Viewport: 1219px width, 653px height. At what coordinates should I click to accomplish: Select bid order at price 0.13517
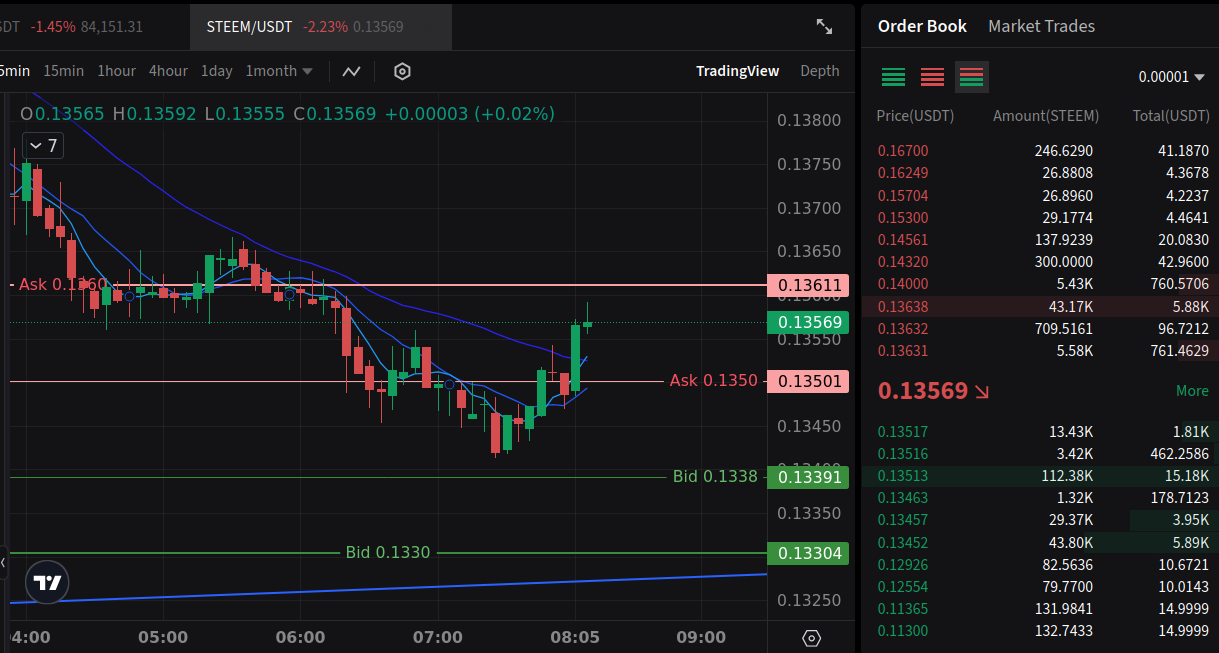tap(1040, 432)
